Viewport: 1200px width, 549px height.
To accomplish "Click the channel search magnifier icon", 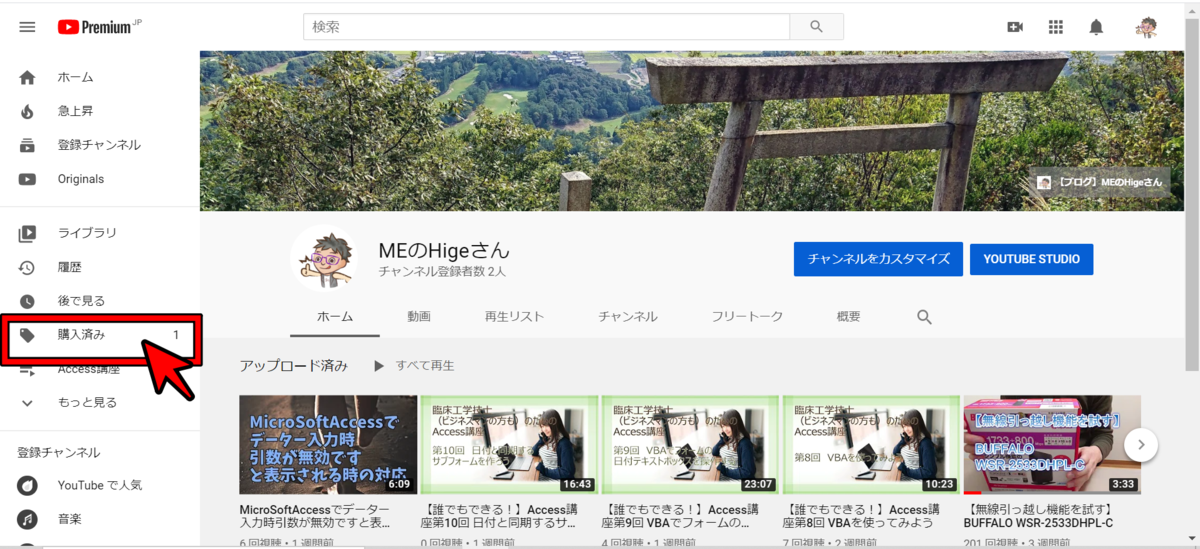I will tap(924, 317).
